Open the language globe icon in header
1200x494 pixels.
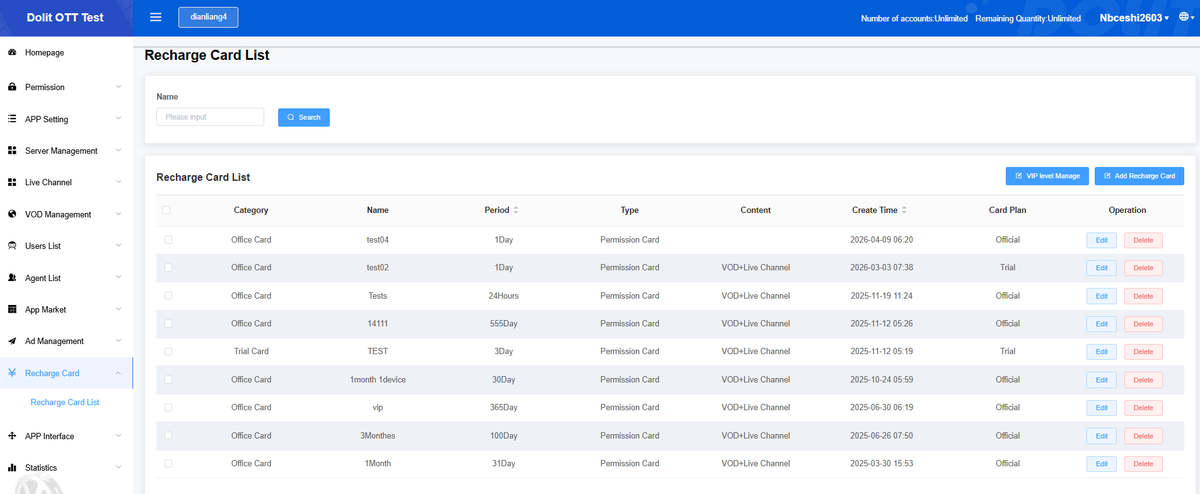1183,18
